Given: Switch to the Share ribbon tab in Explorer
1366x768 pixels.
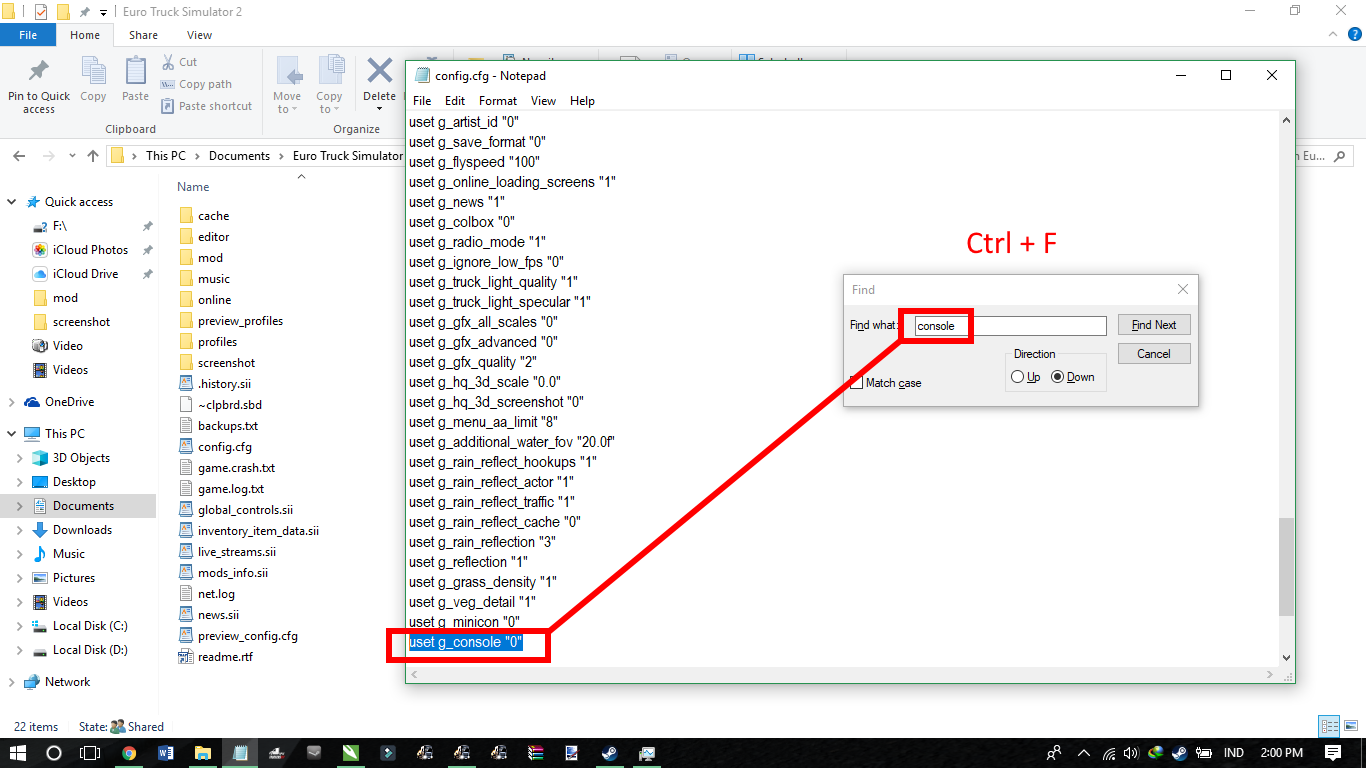Looking at the screenshot, I should point(143,35).
